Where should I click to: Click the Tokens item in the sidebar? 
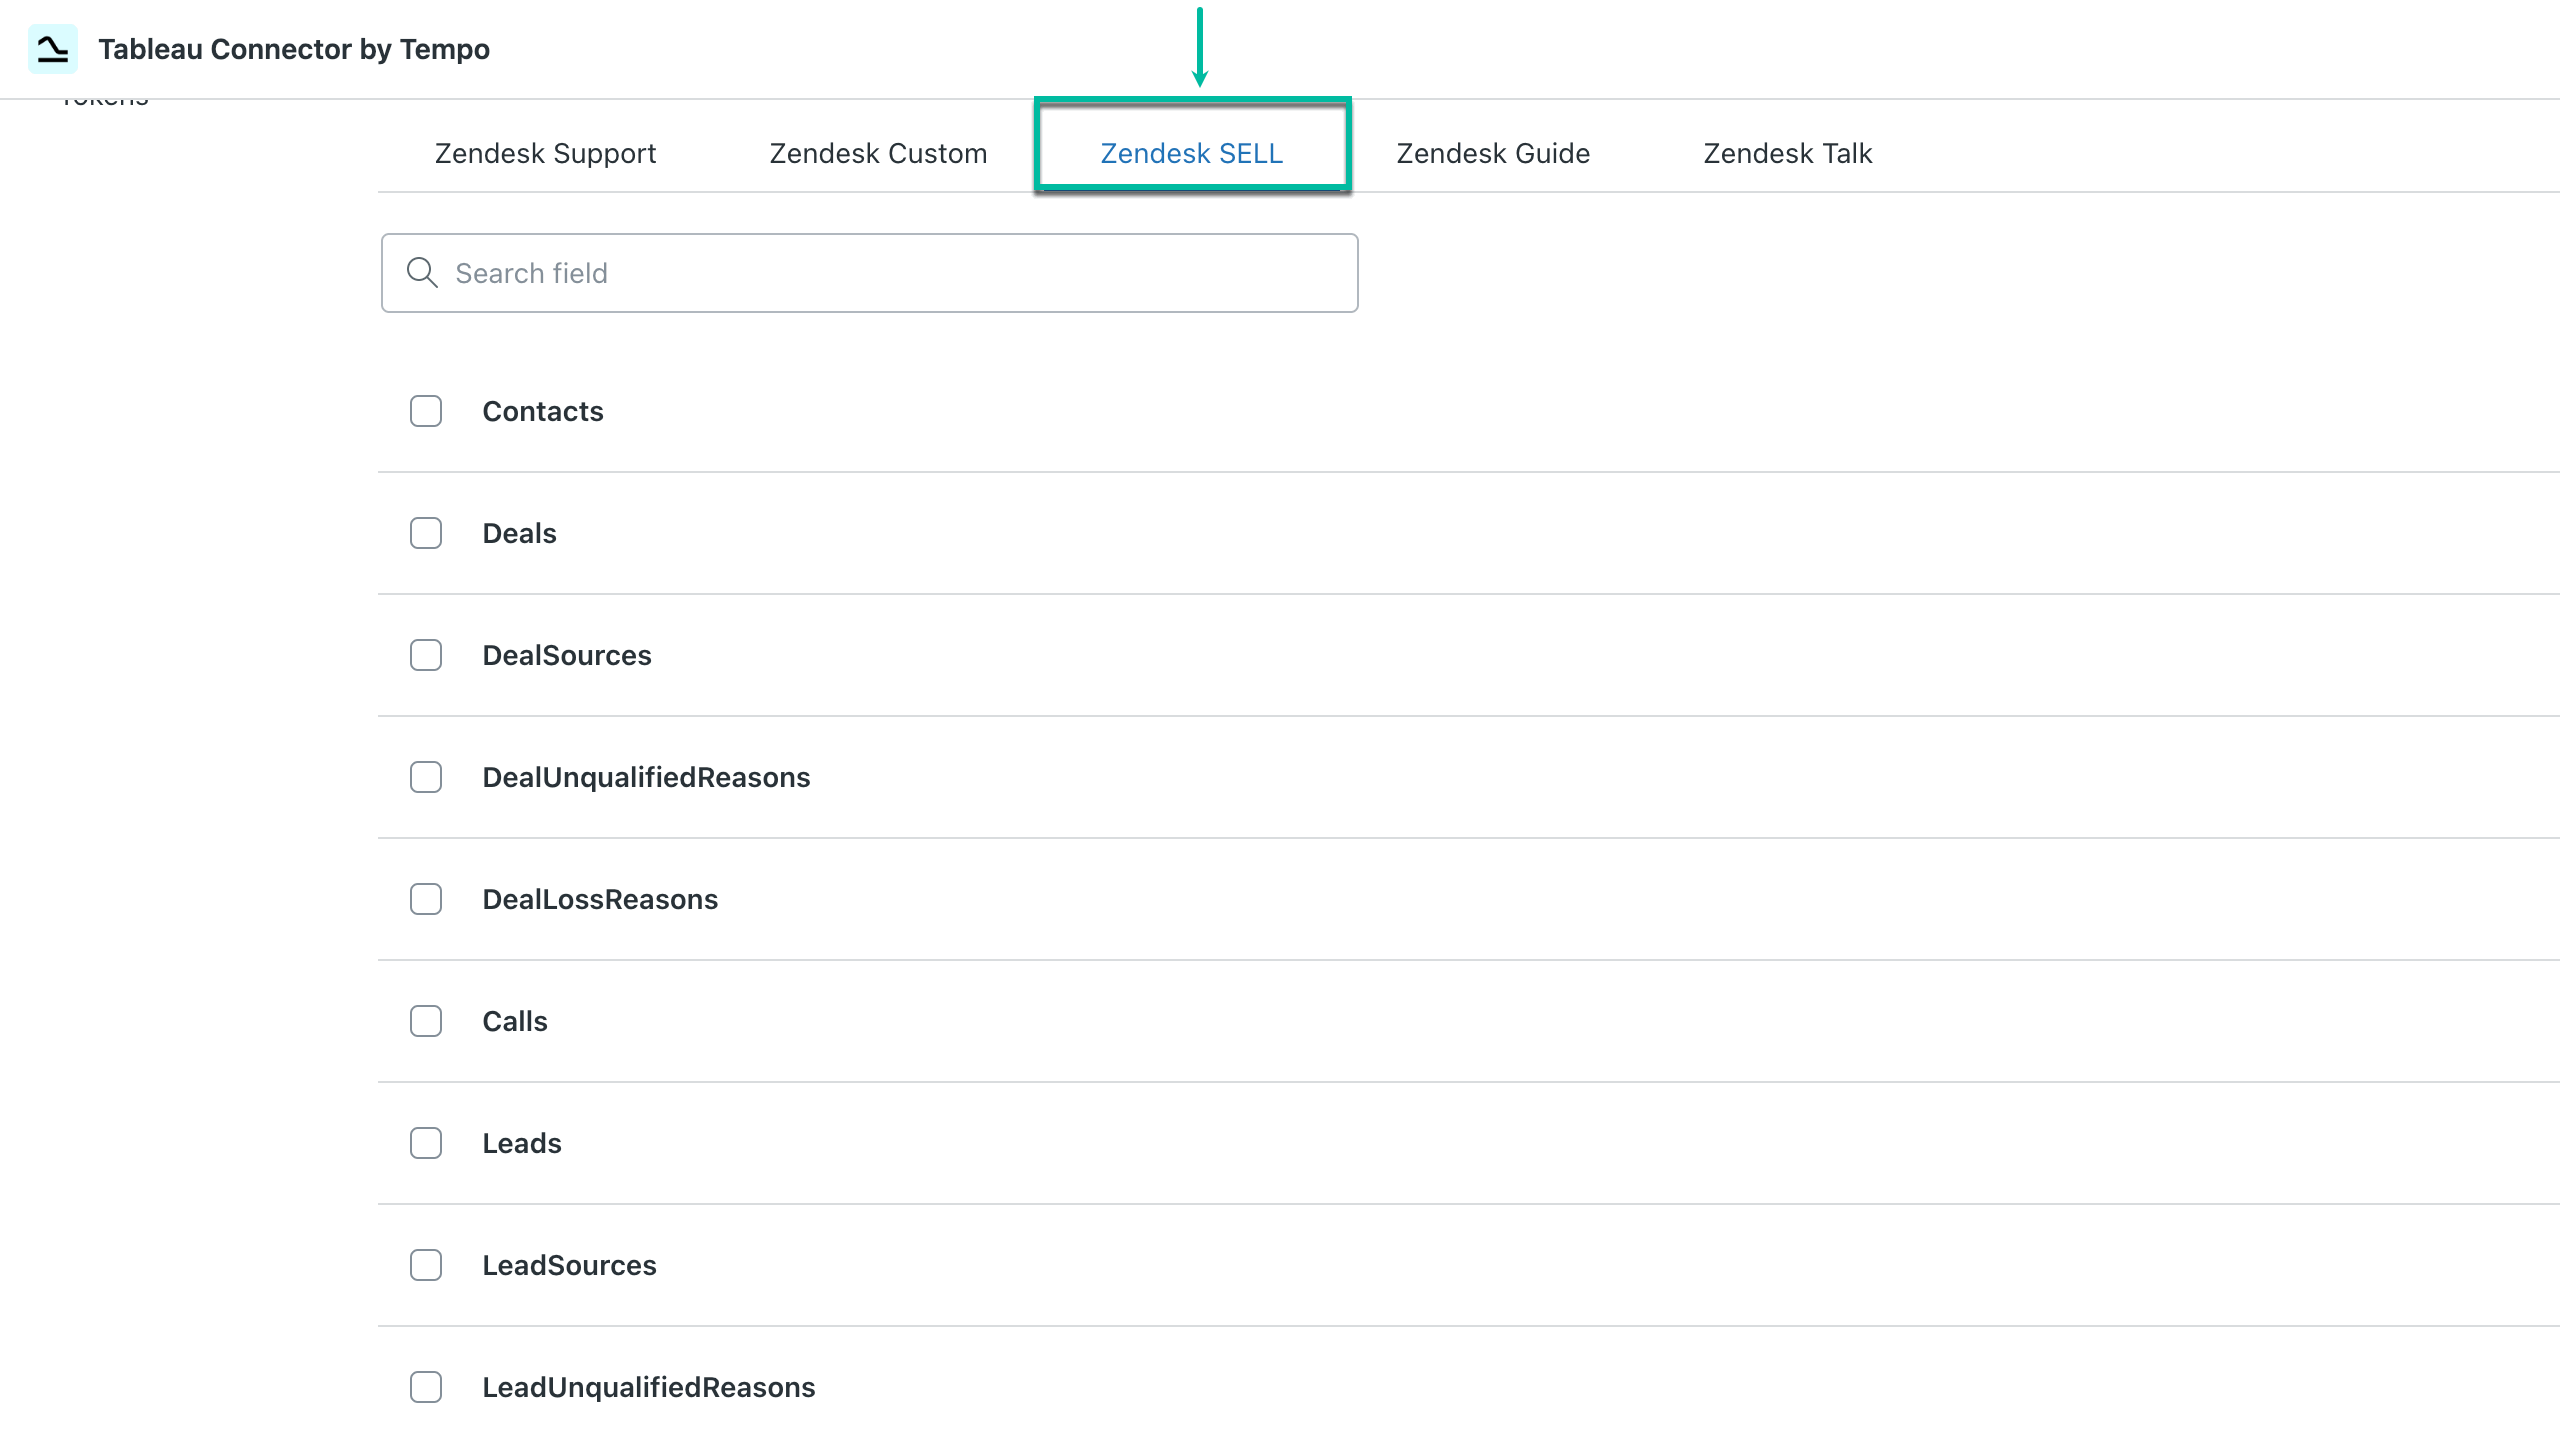tap(105, 96)
